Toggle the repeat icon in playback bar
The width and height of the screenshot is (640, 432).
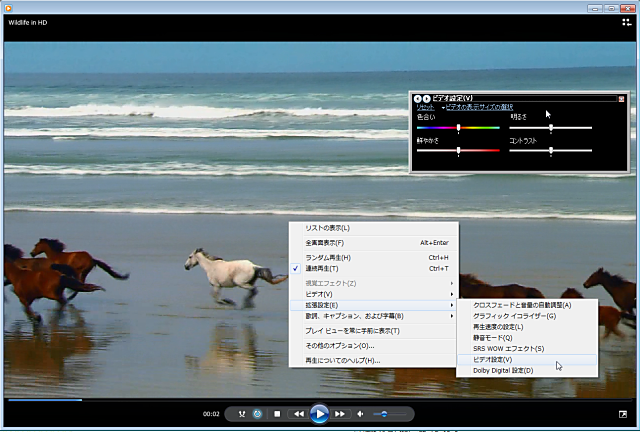click(258, 414)
